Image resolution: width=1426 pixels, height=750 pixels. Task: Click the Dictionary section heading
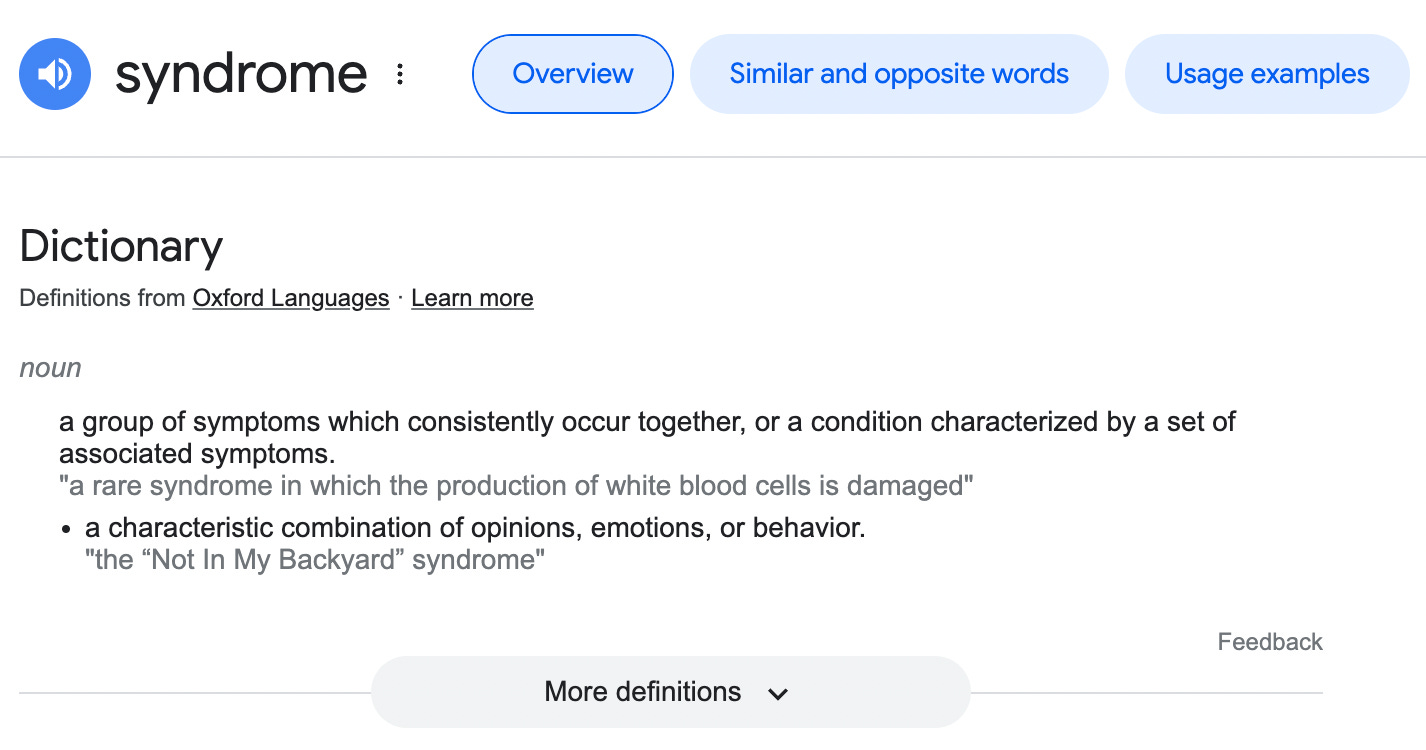(121, 246)
